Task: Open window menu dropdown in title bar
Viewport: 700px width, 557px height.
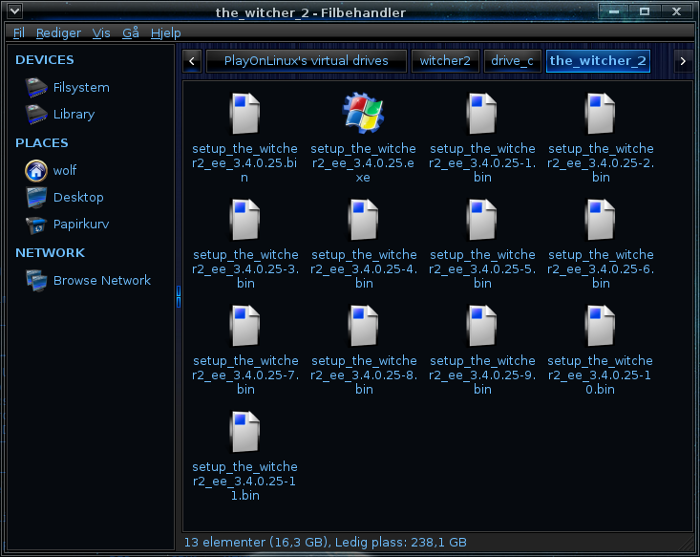Action: [15, 11]
